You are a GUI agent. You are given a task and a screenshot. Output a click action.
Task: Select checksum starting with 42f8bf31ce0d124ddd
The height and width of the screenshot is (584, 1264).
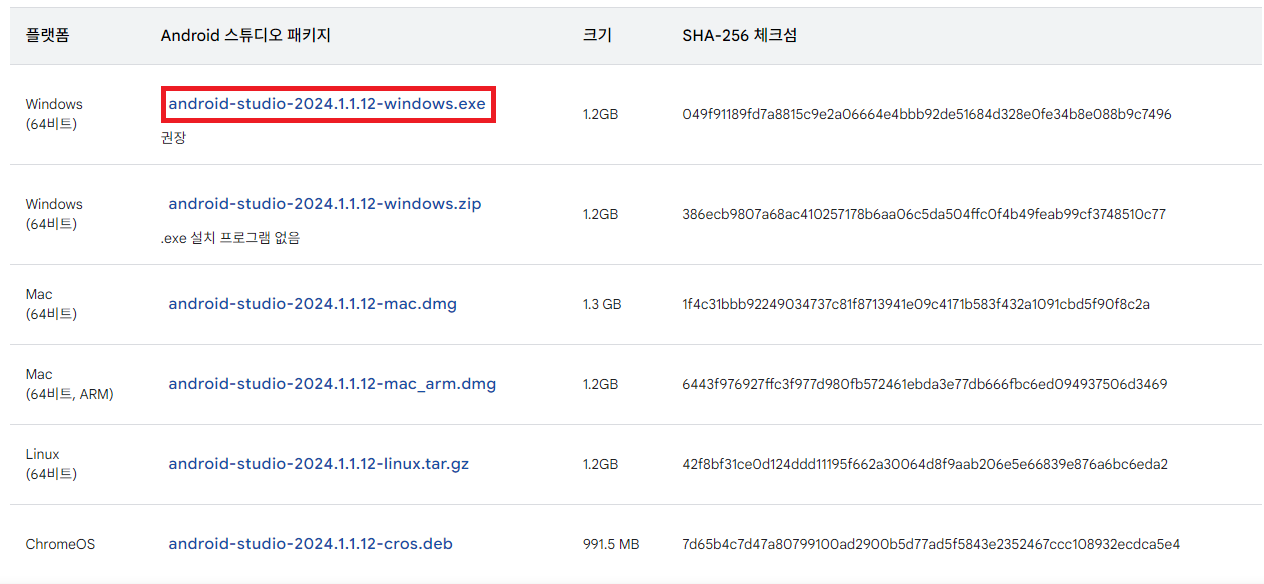point(925,464)
